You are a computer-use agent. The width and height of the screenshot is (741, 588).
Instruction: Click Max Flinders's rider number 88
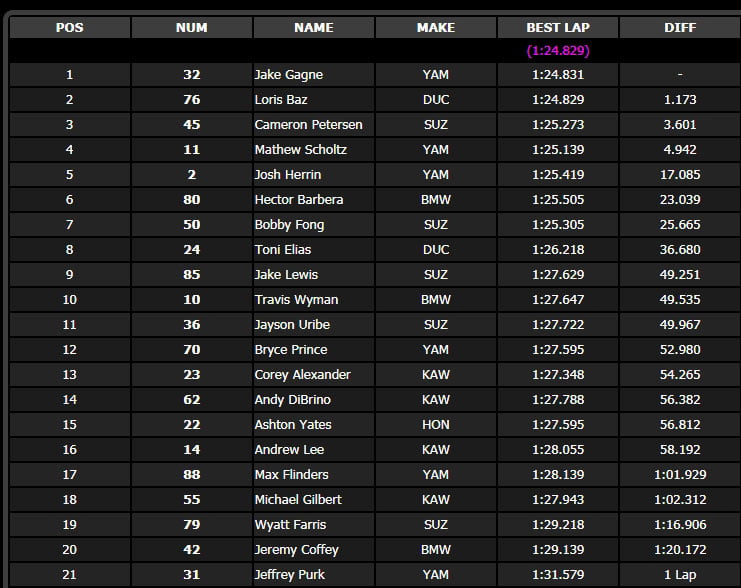pos(191,475)
